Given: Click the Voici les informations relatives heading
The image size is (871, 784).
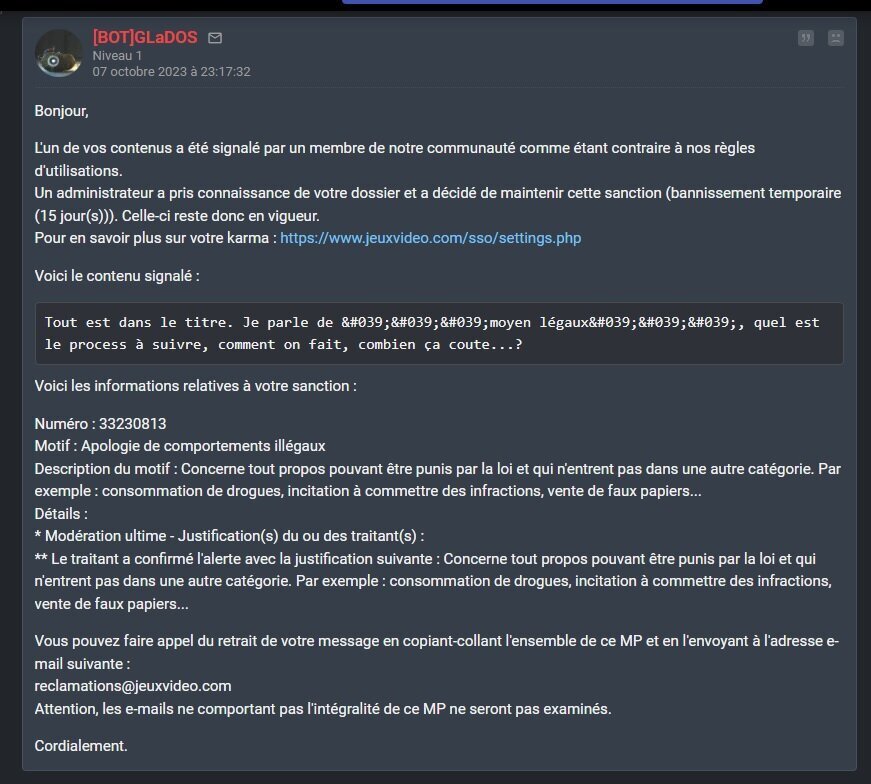Looking at the screenshot, I should (196, 386).
